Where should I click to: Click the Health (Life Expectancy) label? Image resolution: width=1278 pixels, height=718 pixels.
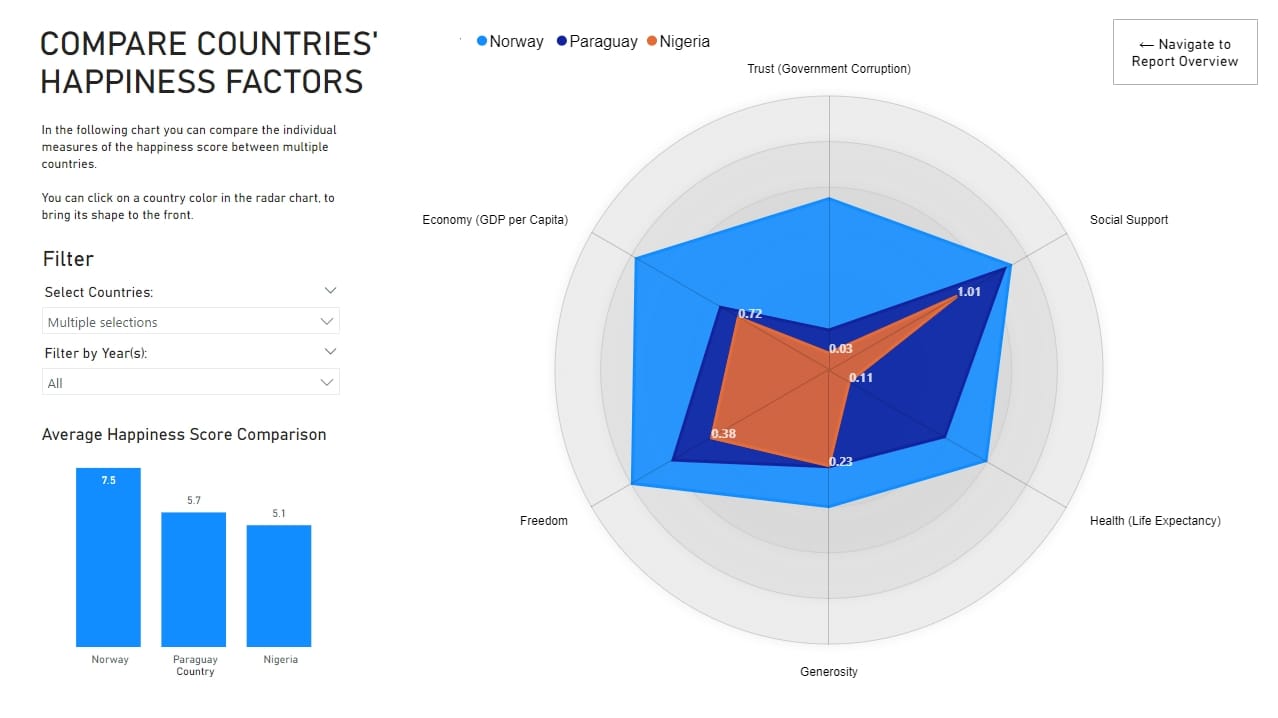click(1155, 521)
